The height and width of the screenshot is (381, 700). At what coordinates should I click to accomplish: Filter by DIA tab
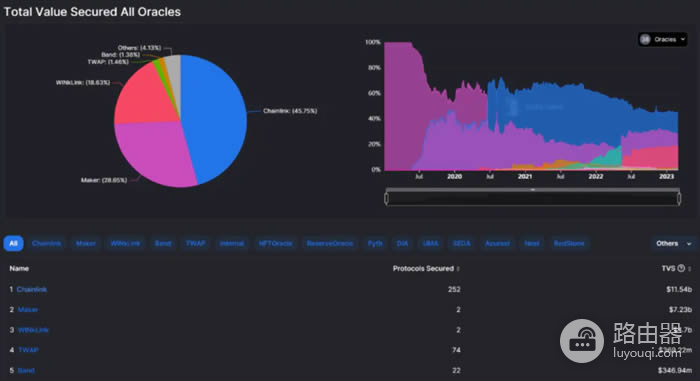(x=402, y=243)
